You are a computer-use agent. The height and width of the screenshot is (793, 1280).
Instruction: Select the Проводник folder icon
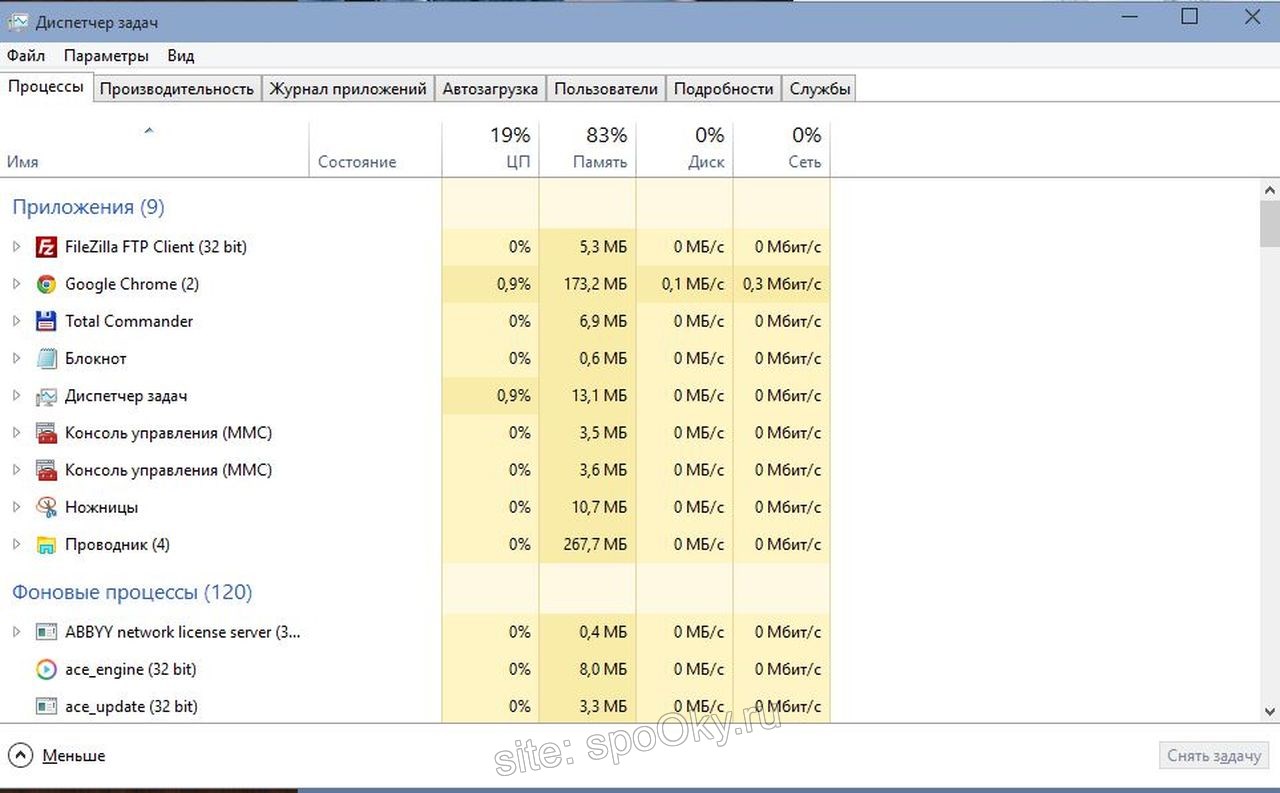point(46,545)
